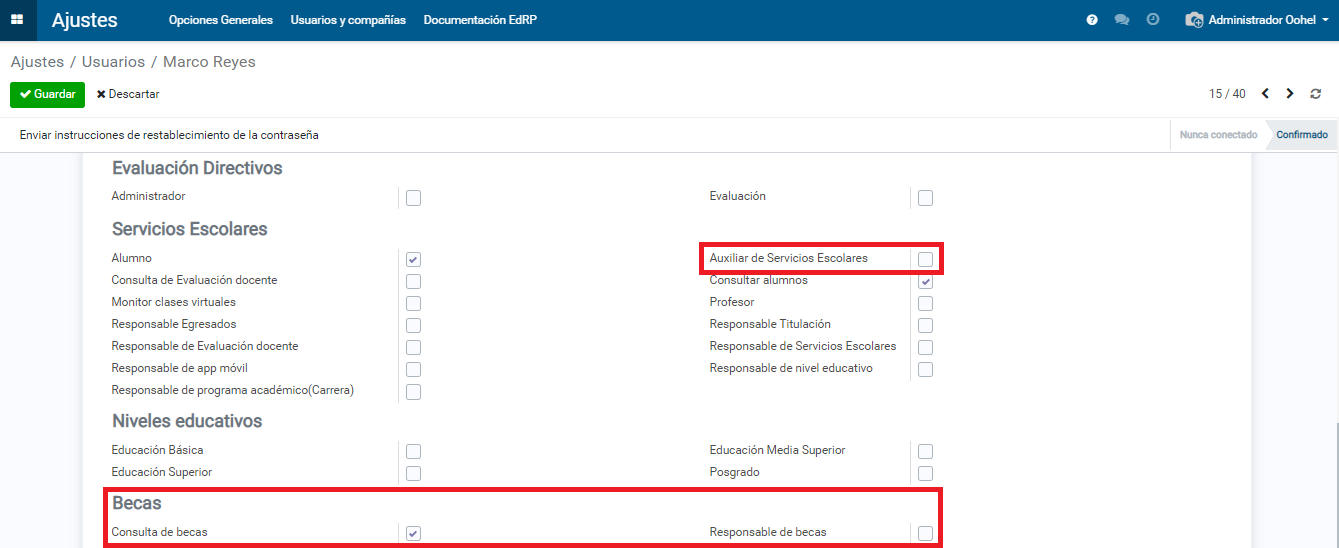
Task: Open the Opciones Generales menu
Action: click(220, 20)
